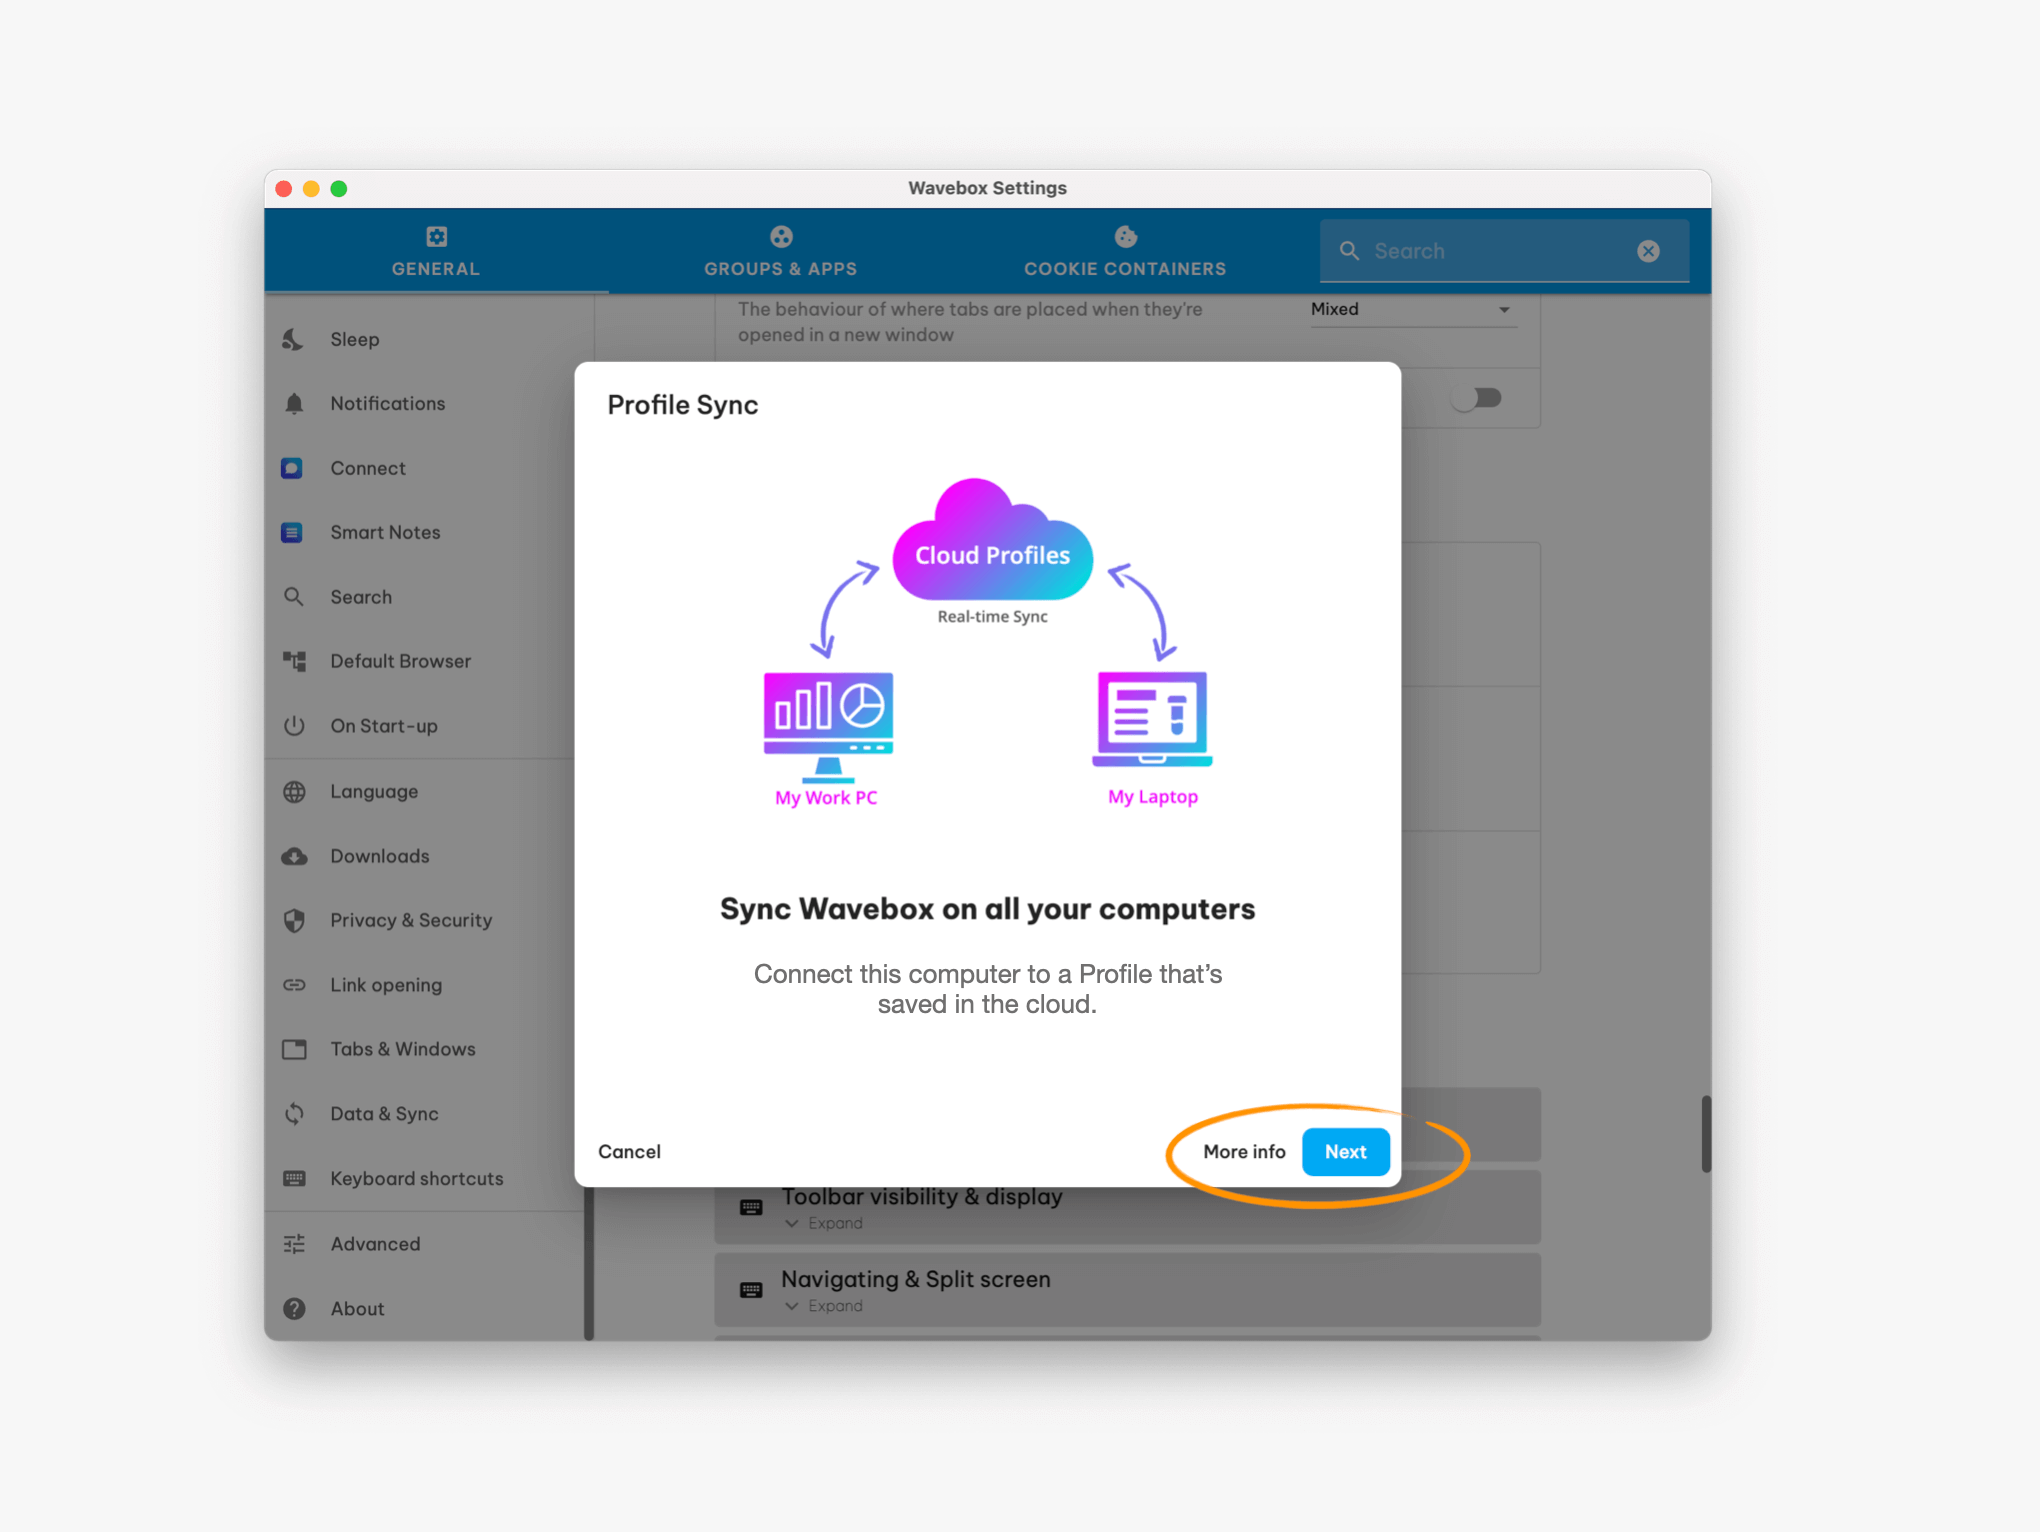The image size is (2040, 1532).
Task: Click the About question mark icon
Action: coord(294,1308)
